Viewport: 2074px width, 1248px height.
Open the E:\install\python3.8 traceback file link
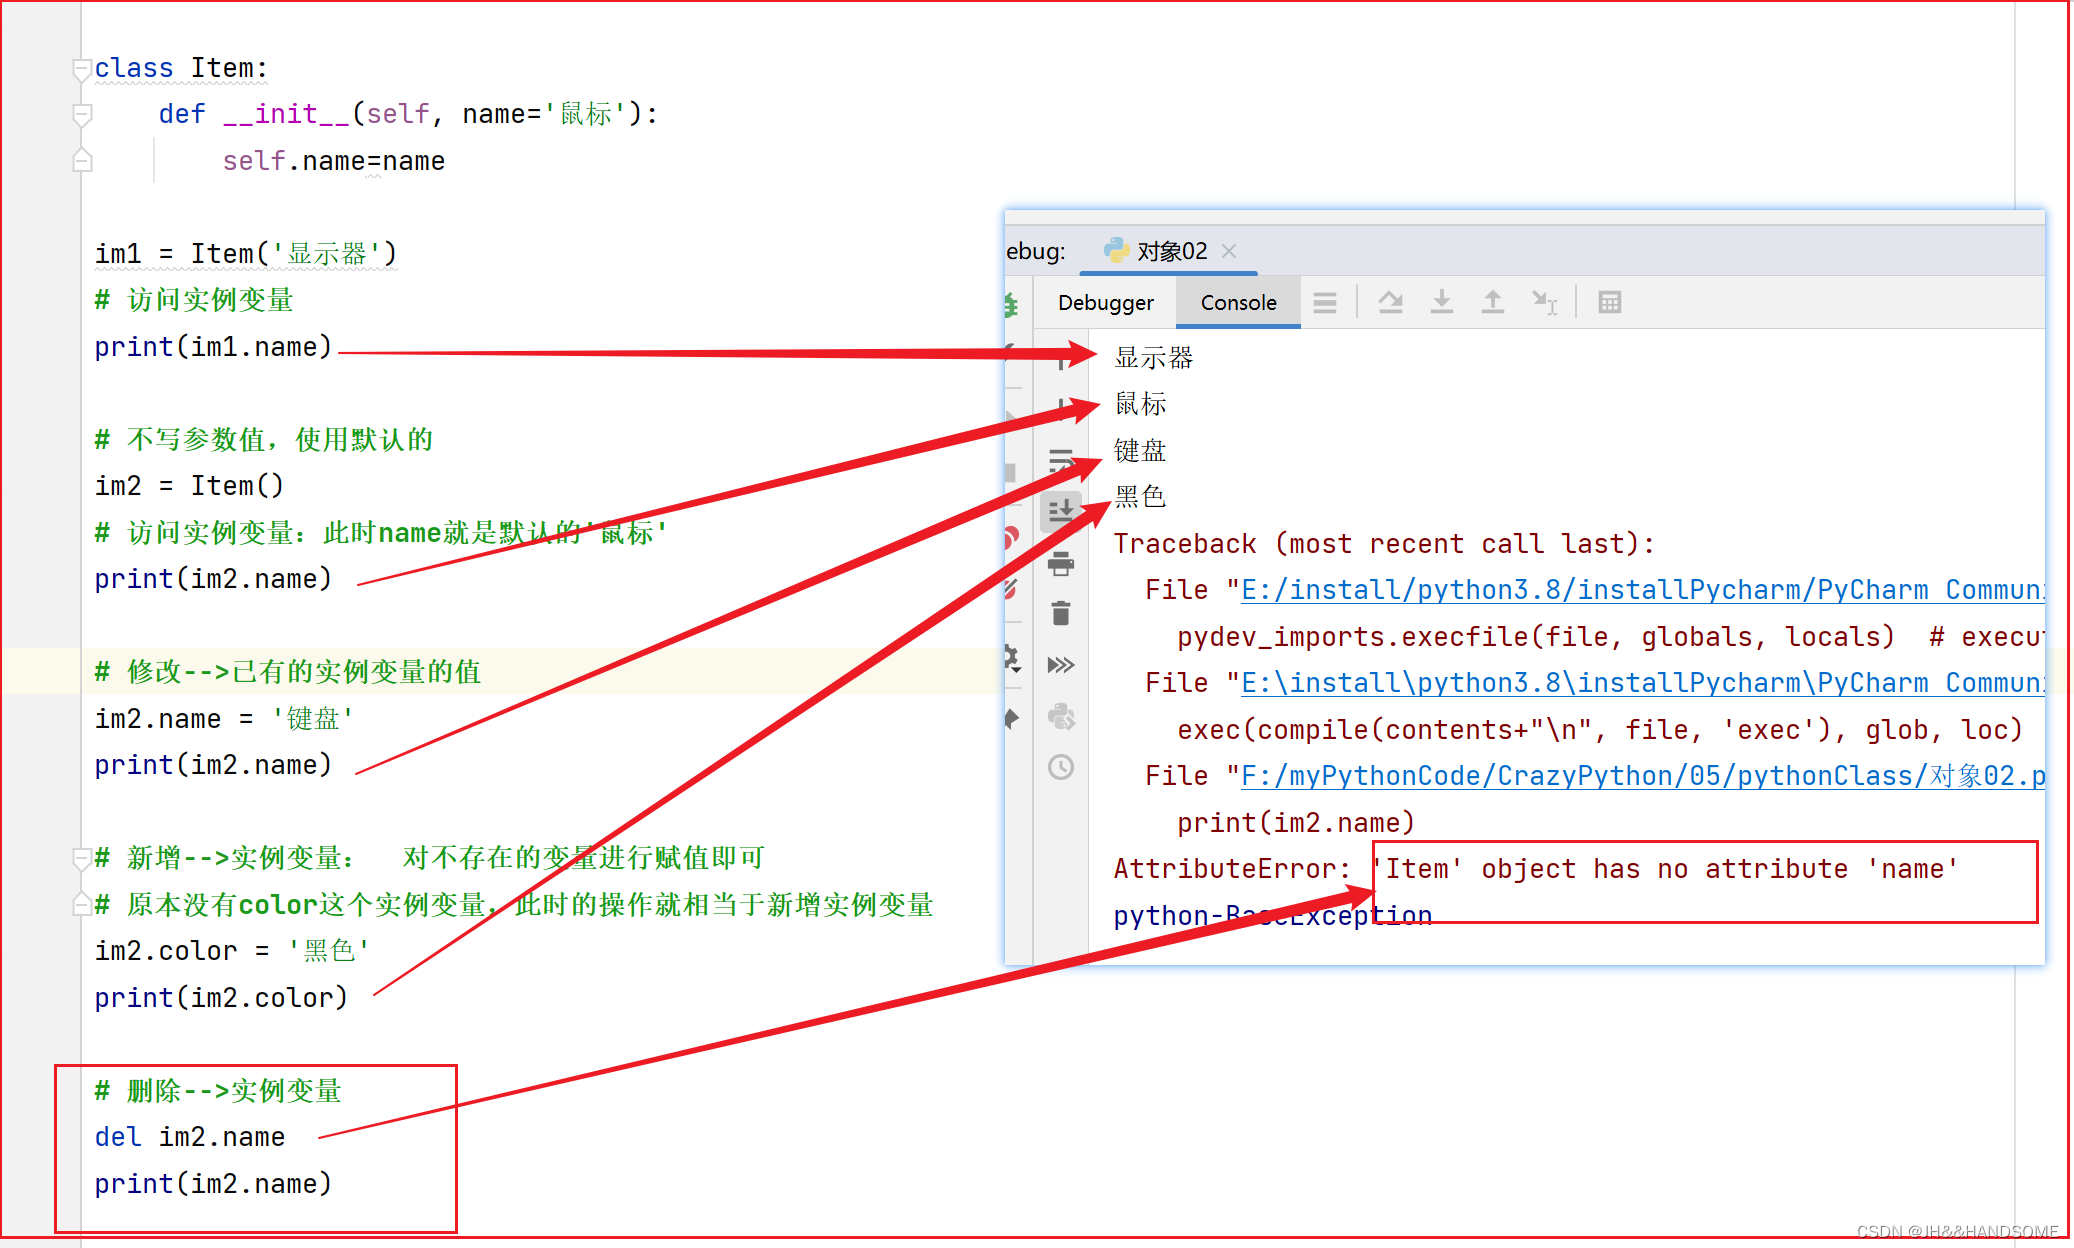tap(1643, 683)
